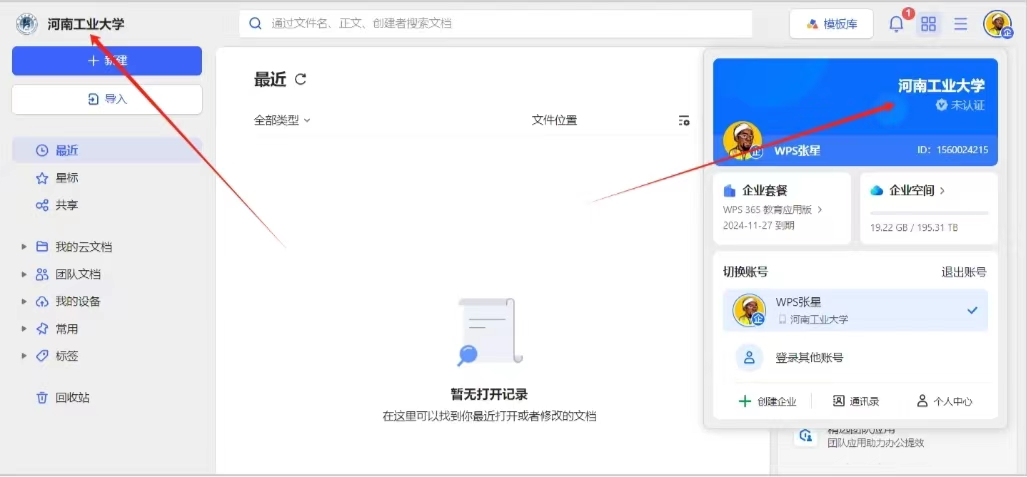The width and height of the screenshot is (1027, 477).
Task: Select 我的云文档 folder
Action: [83, 247]
